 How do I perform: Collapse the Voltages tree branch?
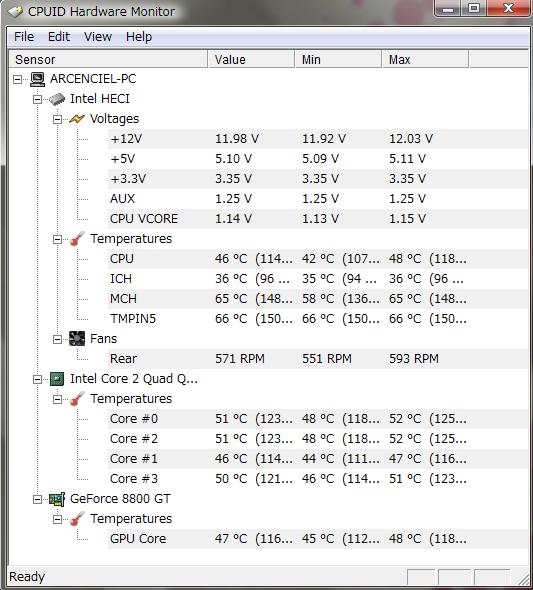coord(57,120)
